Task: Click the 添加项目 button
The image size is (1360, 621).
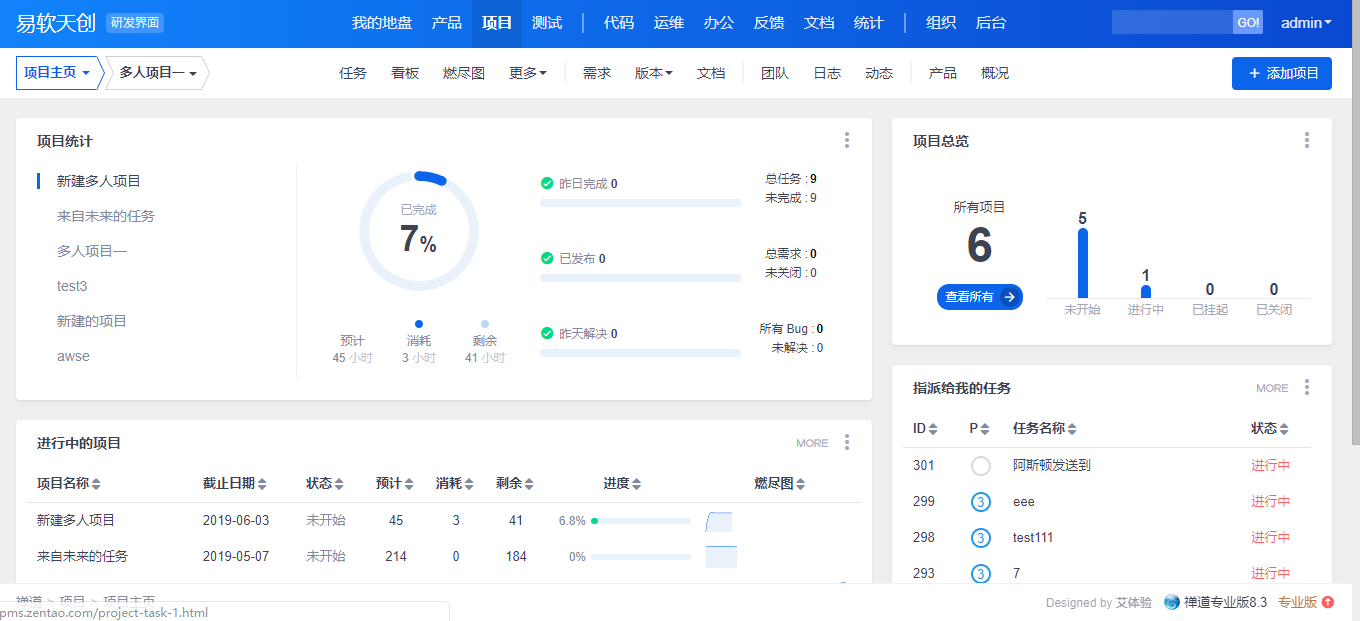Action: (1281, 73)
